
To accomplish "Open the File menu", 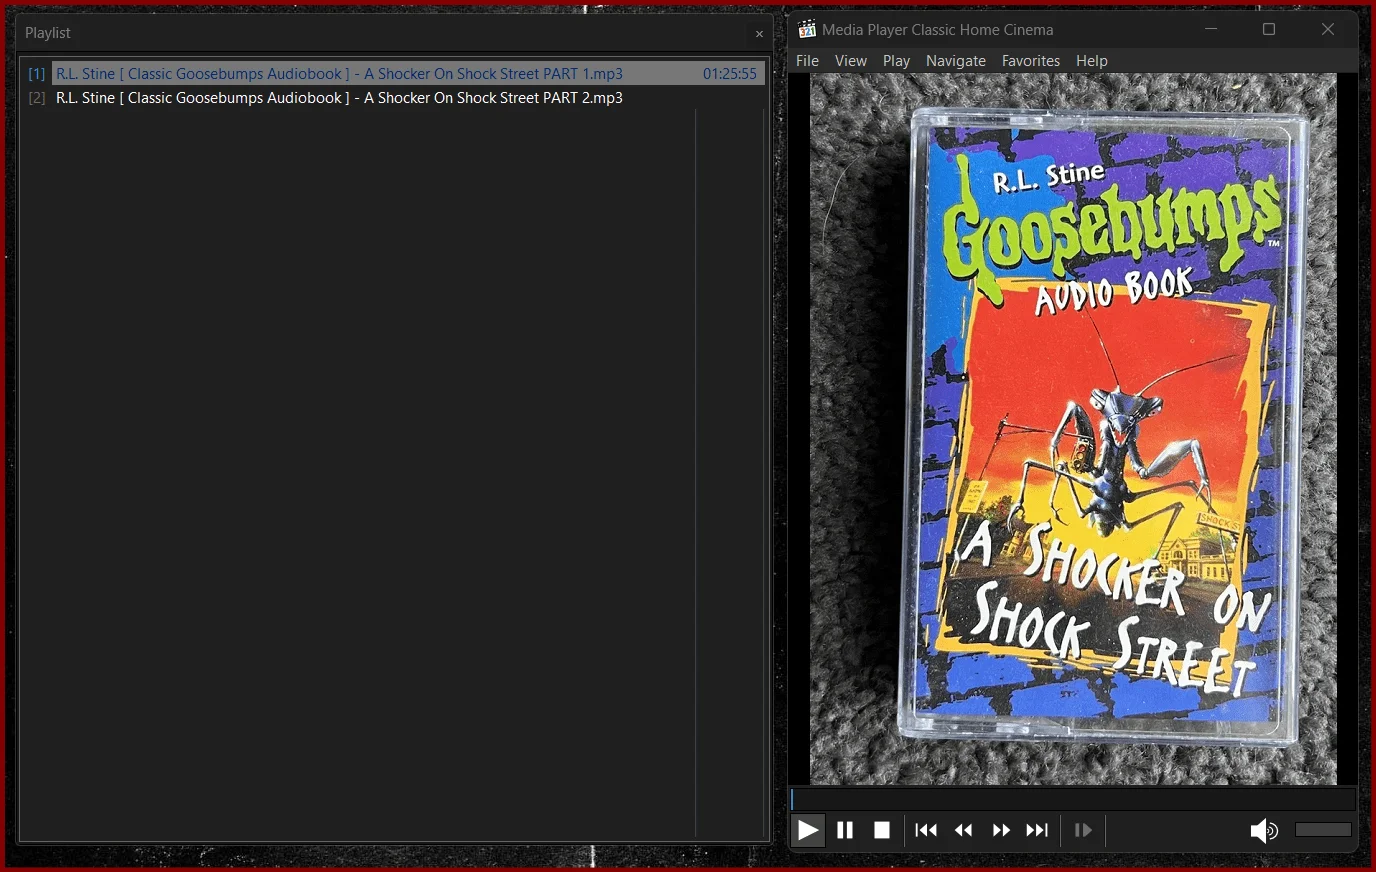I will pos(807,61).
